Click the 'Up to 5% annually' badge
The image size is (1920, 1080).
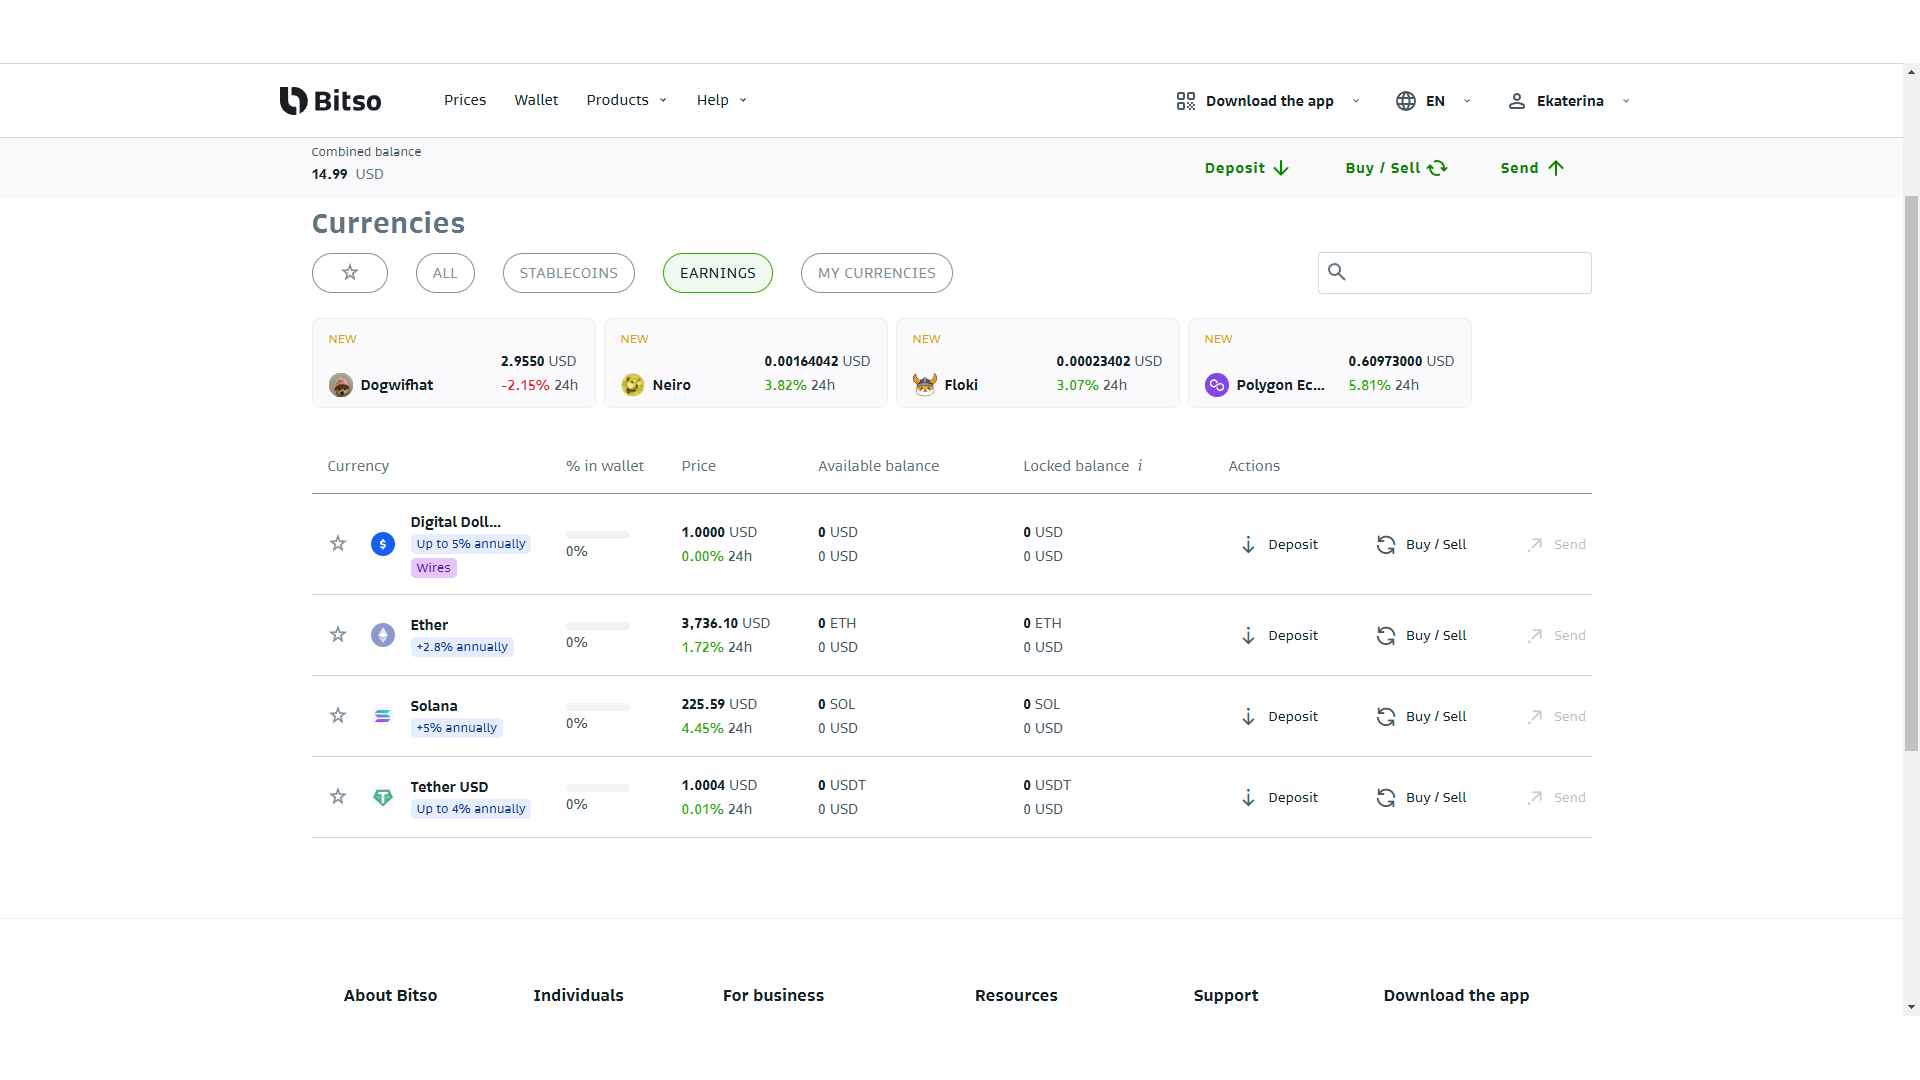(x=471, y=544)
